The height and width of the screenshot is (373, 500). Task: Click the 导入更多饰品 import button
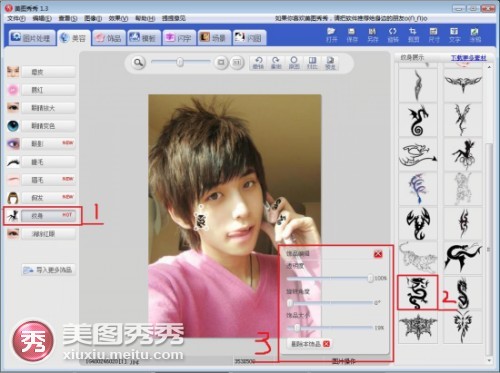pos(48,270)
